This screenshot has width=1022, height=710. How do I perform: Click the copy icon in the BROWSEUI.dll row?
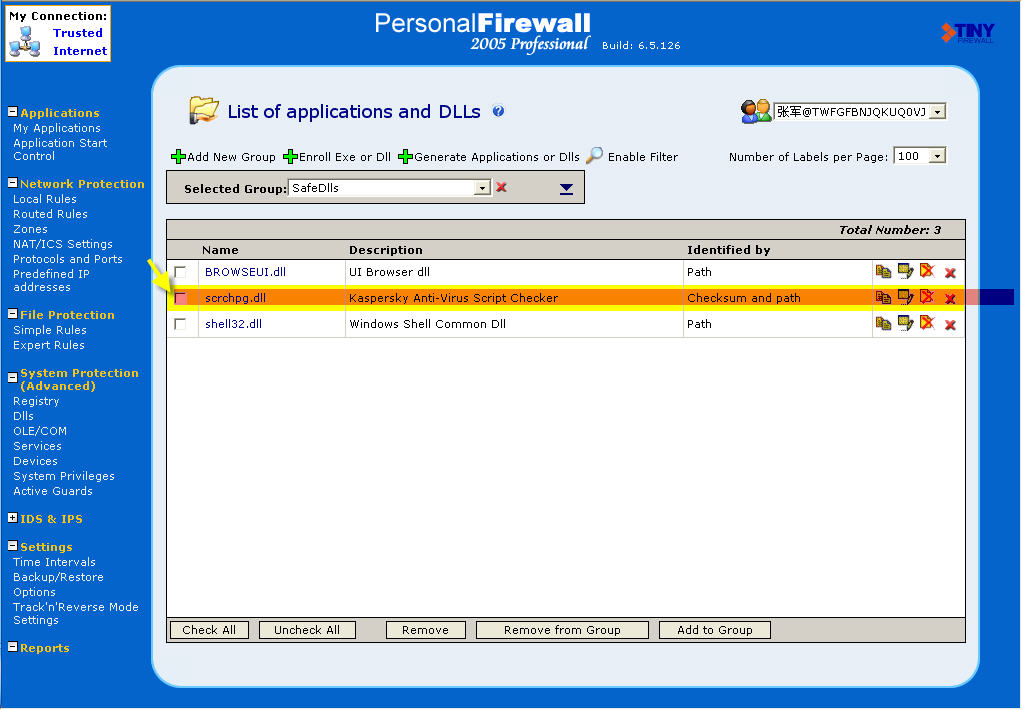pyautogui.click(x=883, y=272)
